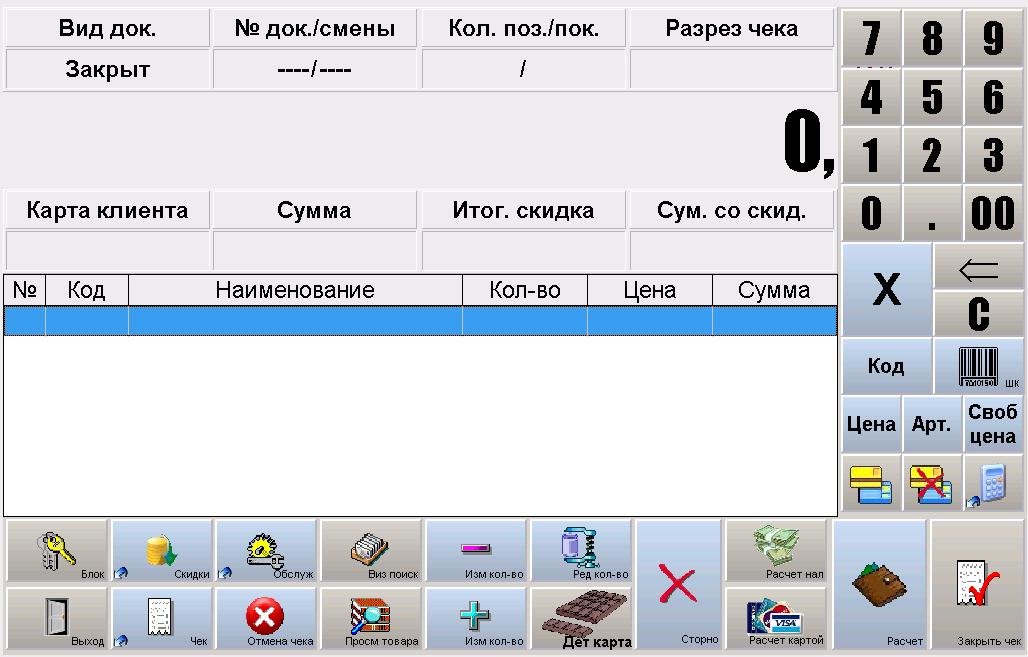The image size is (1028, 657).
Task: Open the Скидки discounts menu
Action: pos(162,551)
